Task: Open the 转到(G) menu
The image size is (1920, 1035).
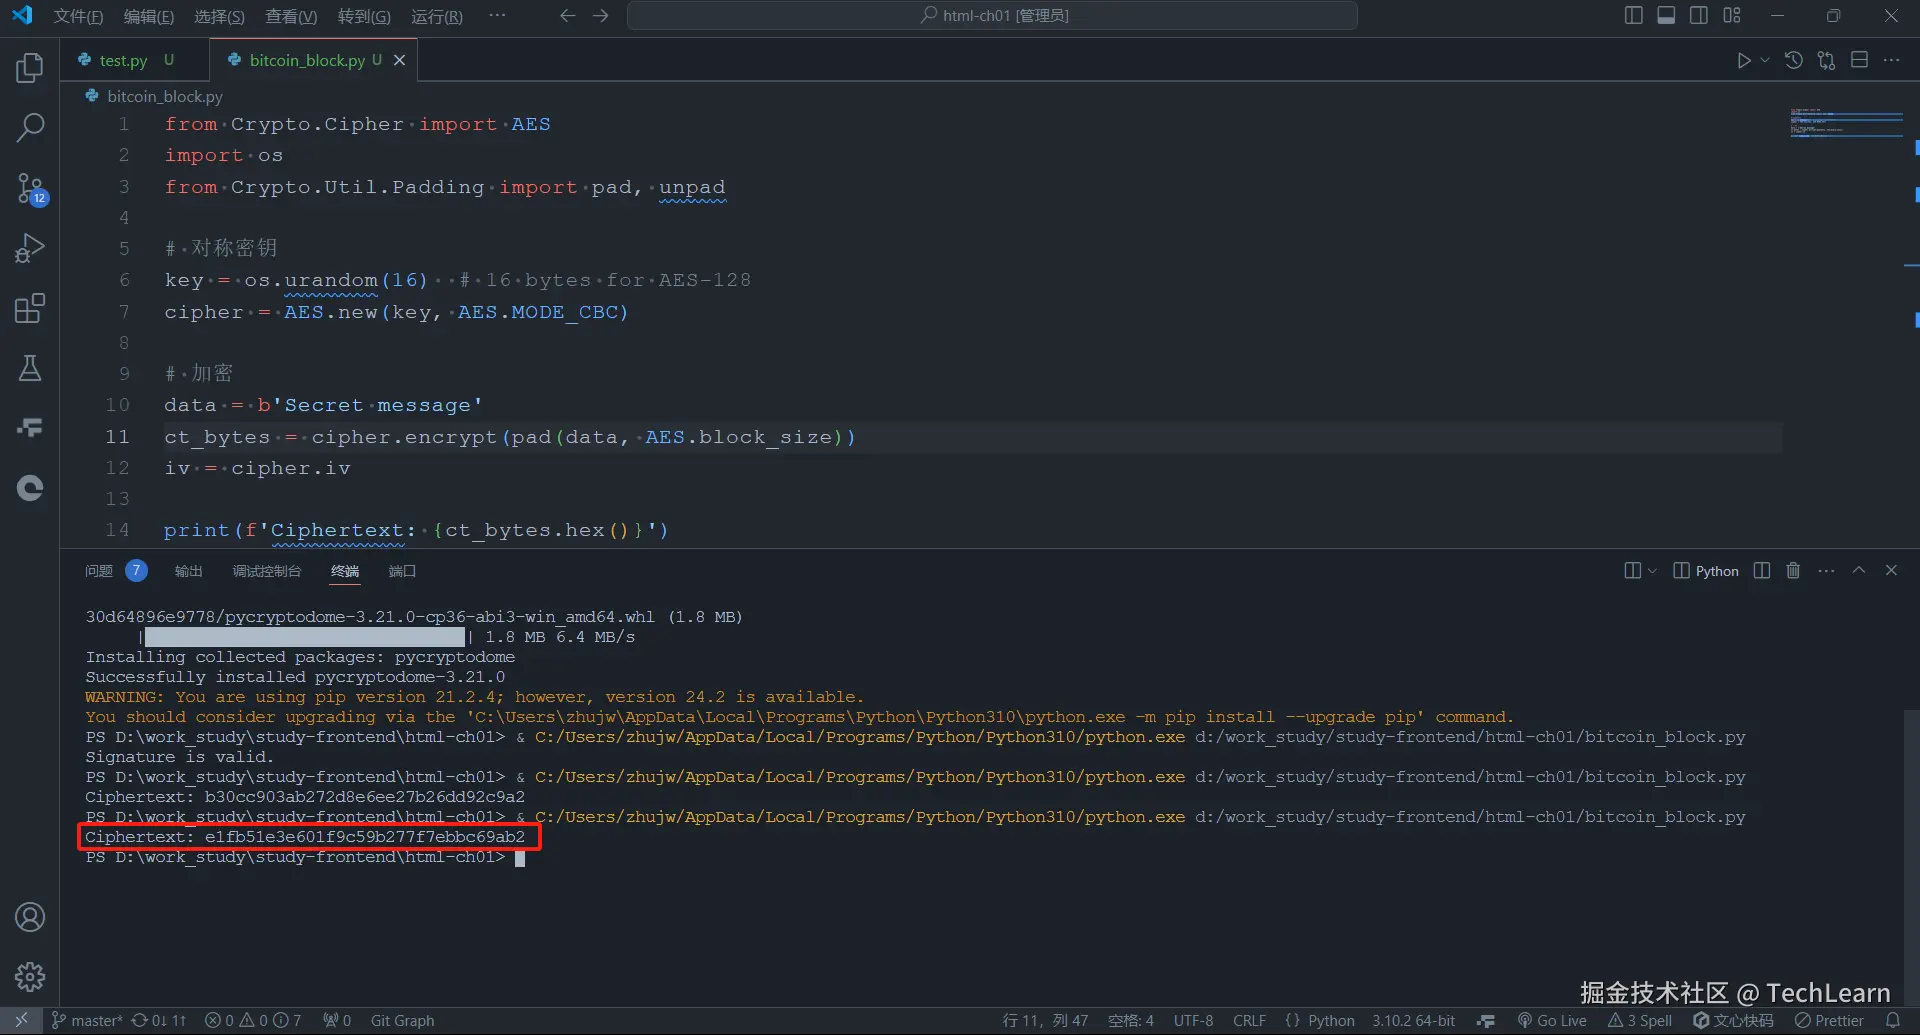Action: pos(364,16)
